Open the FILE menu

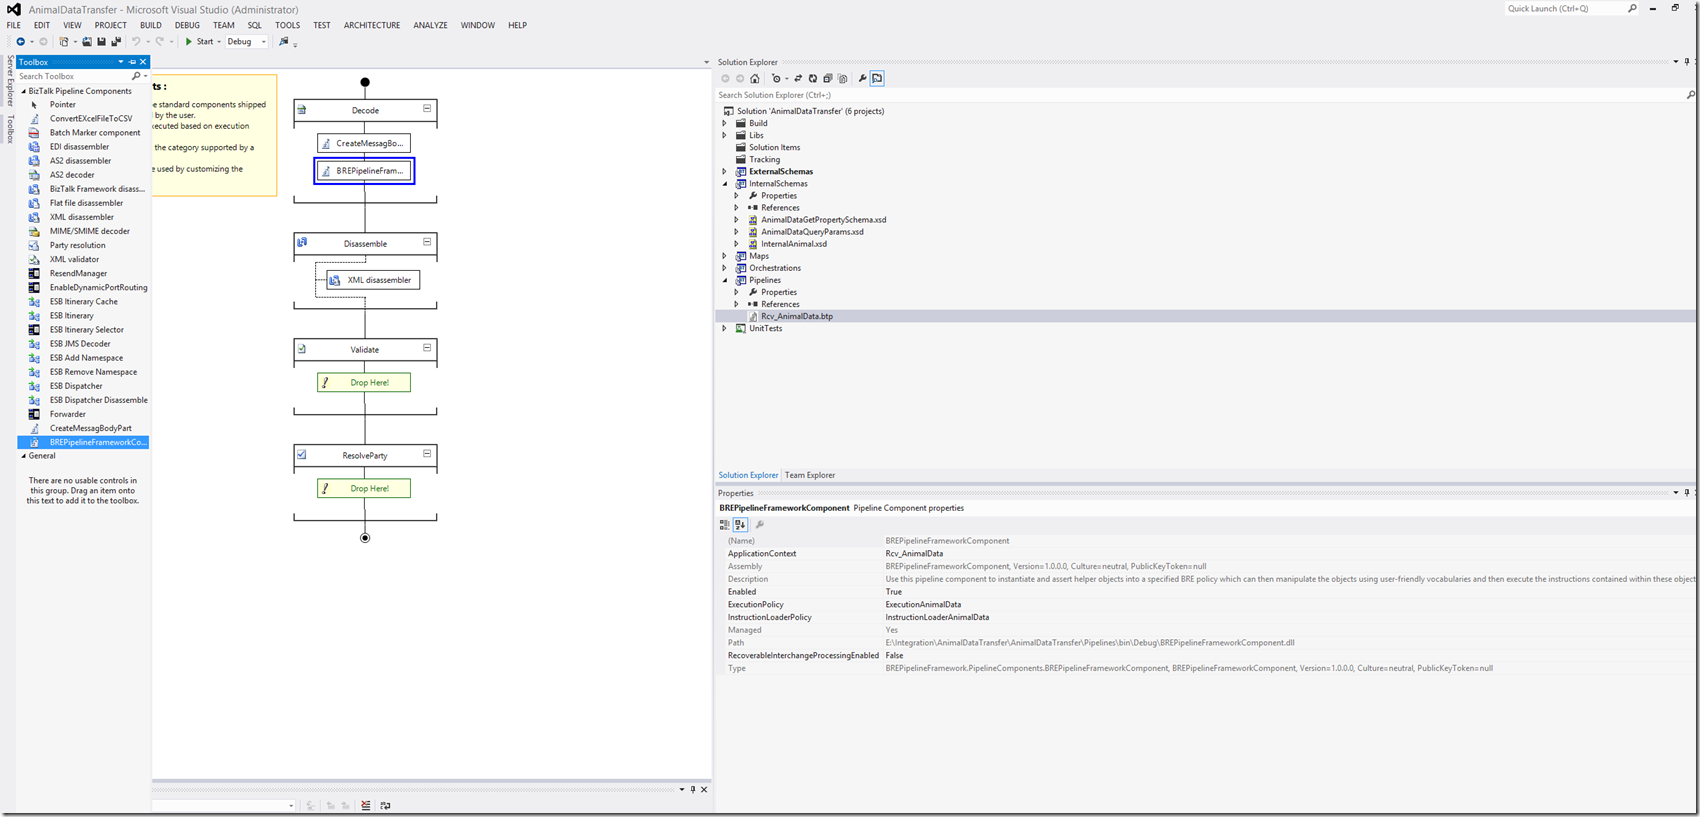[14, 25]
